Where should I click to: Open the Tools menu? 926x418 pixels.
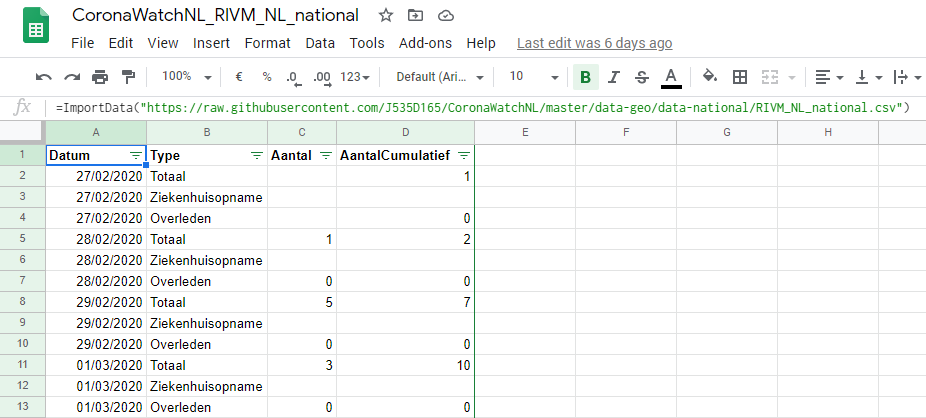(367, 43)
